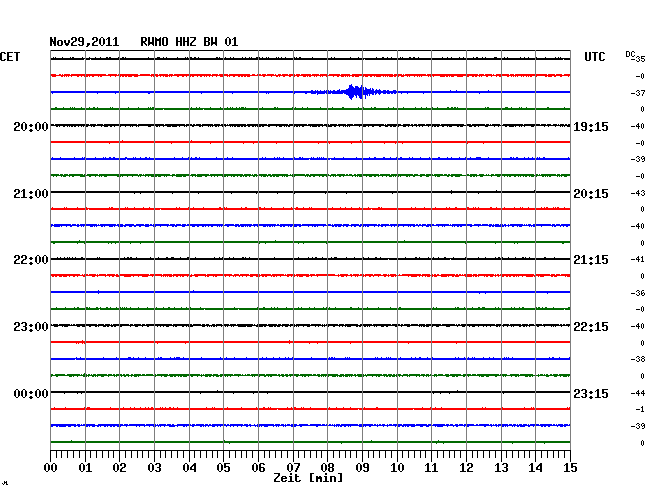Click the UTC timezone label
The image size is (650, 494).
coord(595,57)
